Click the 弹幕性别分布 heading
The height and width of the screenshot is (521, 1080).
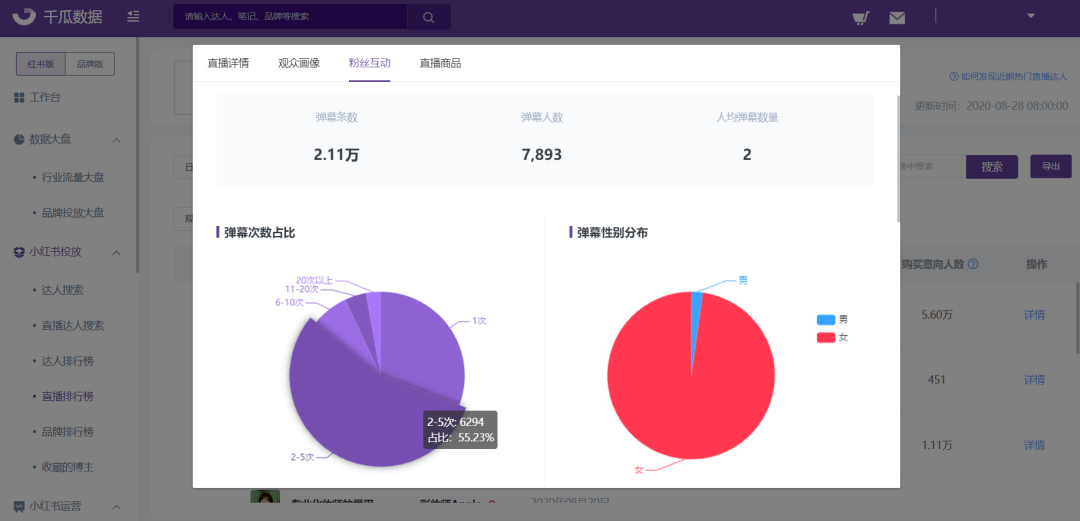[612, 232]
